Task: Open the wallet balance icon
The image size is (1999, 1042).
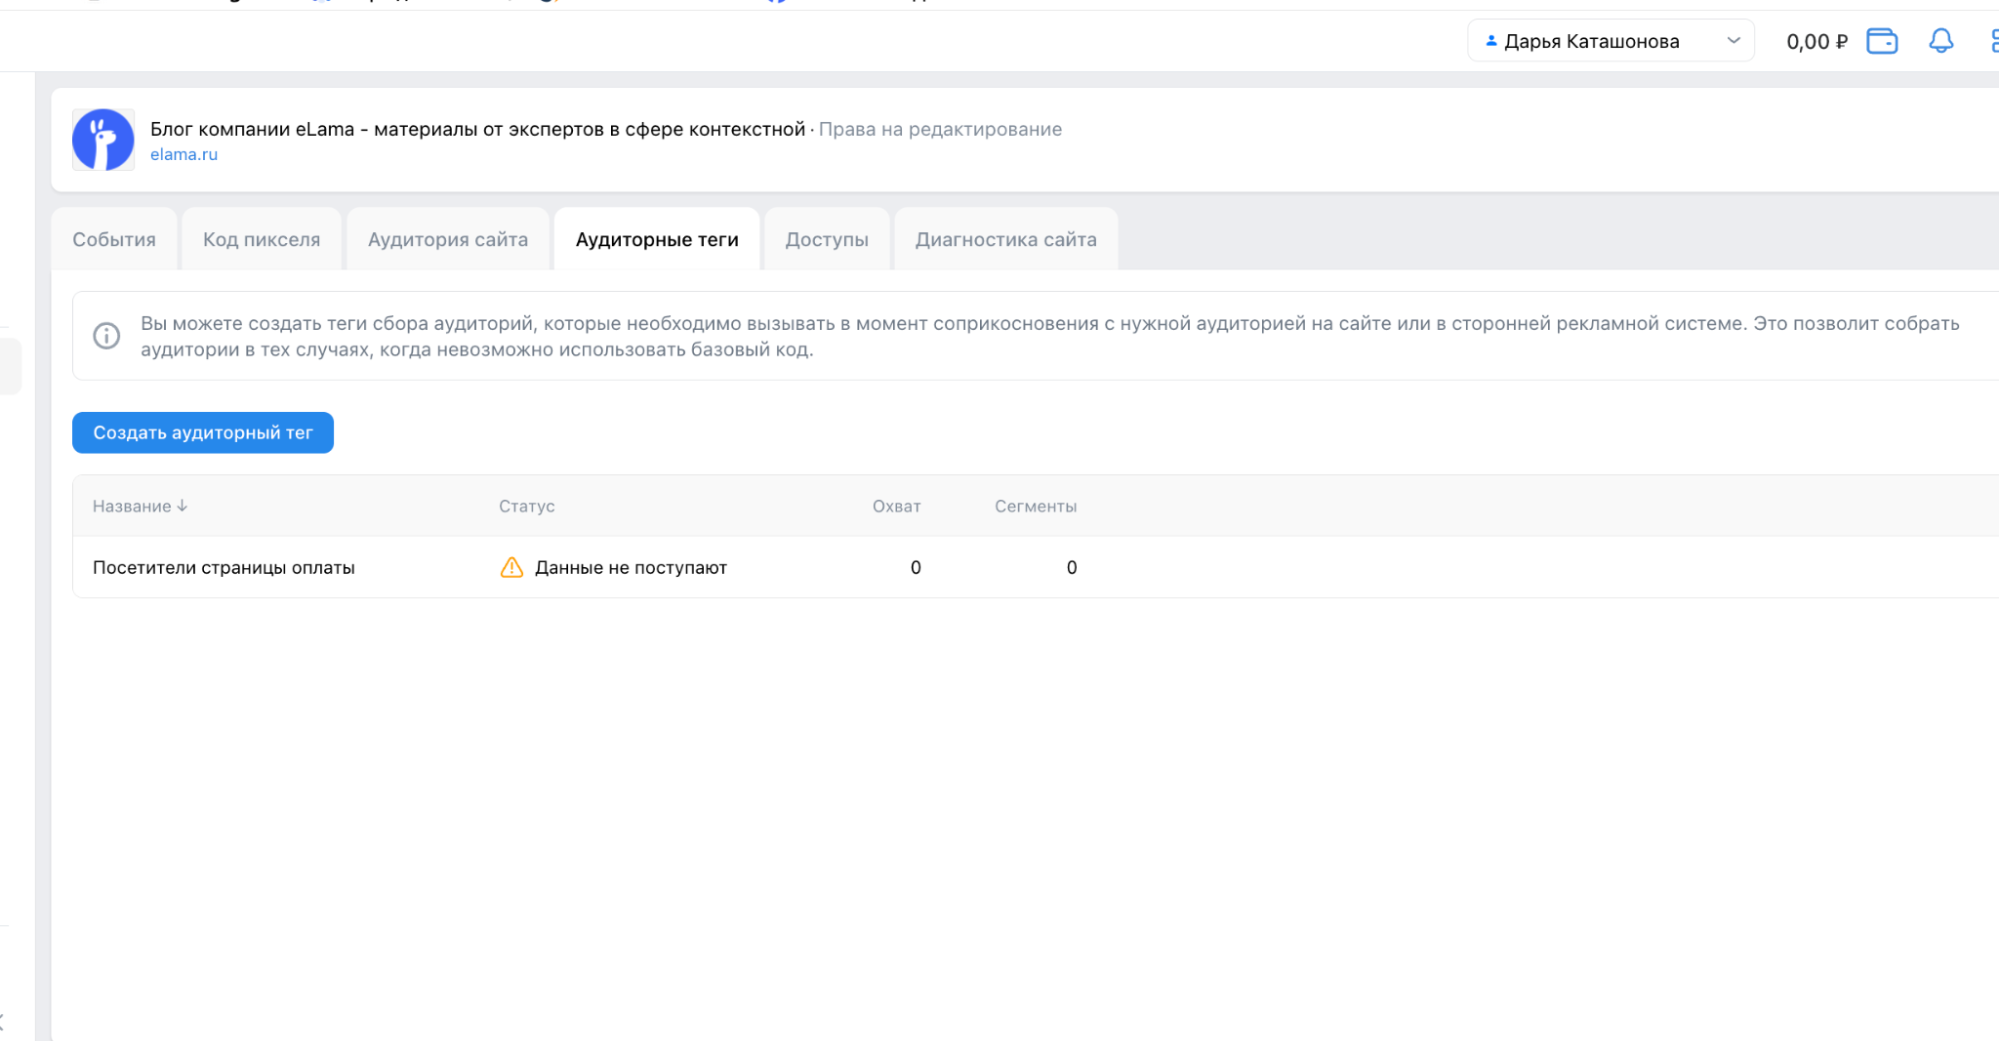Action: pyautogui.click(x=1881, y=41)
